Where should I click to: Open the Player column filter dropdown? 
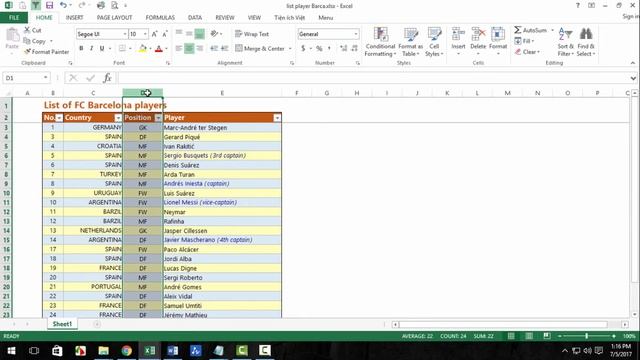(x=277, y=118)
